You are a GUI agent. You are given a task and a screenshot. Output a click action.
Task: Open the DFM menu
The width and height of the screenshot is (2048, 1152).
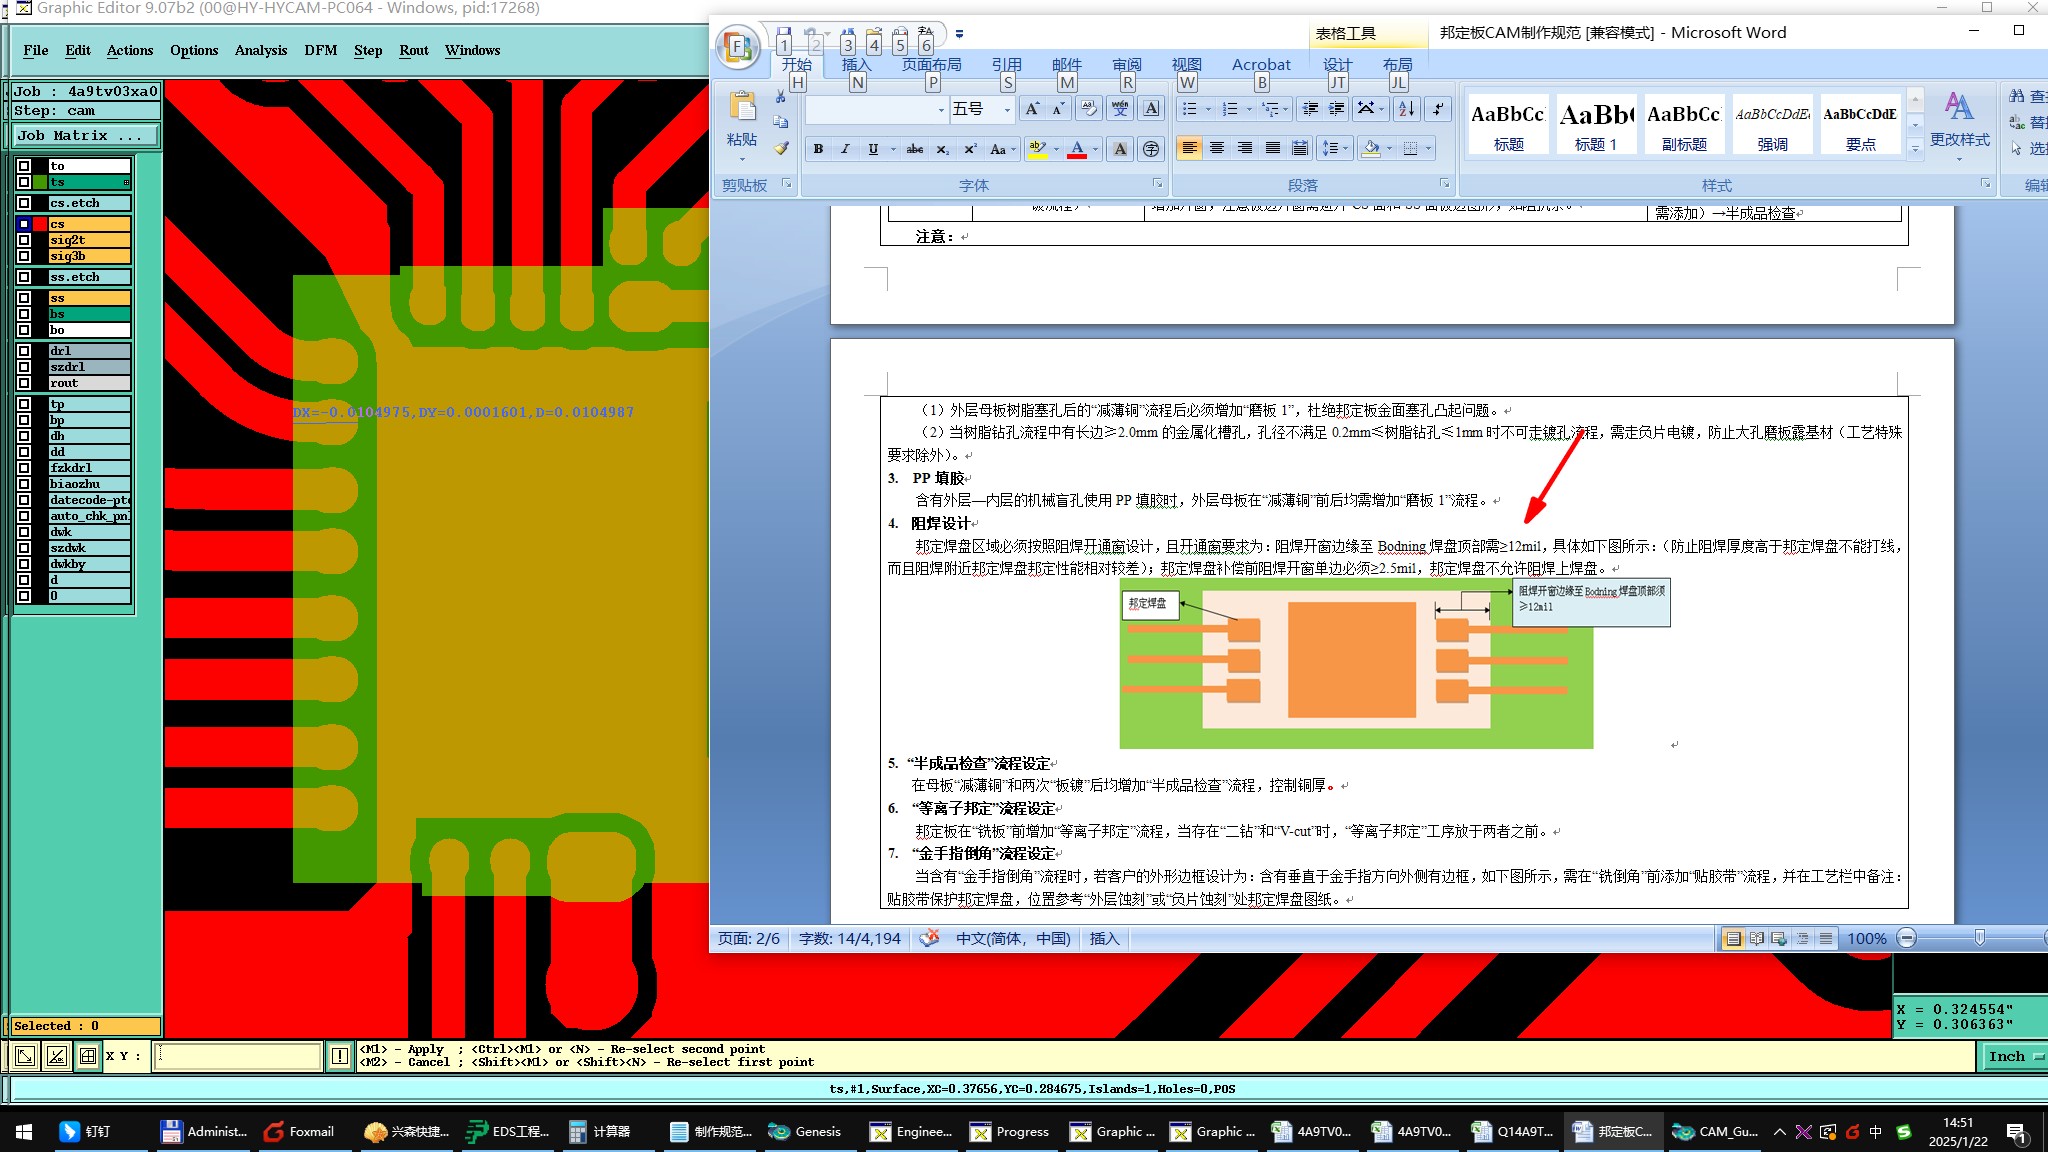320,50
